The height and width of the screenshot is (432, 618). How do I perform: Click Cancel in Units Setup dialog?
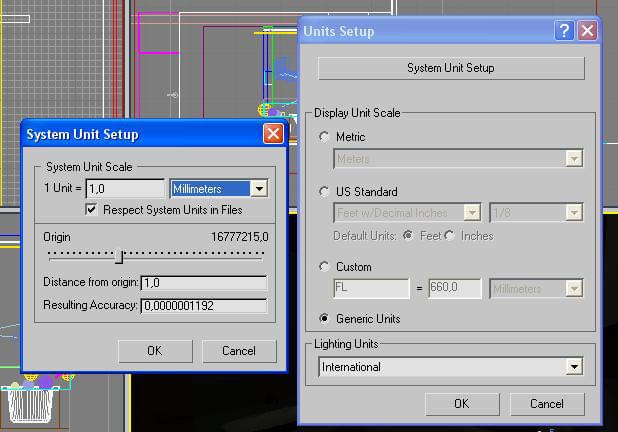coord(547,404)
